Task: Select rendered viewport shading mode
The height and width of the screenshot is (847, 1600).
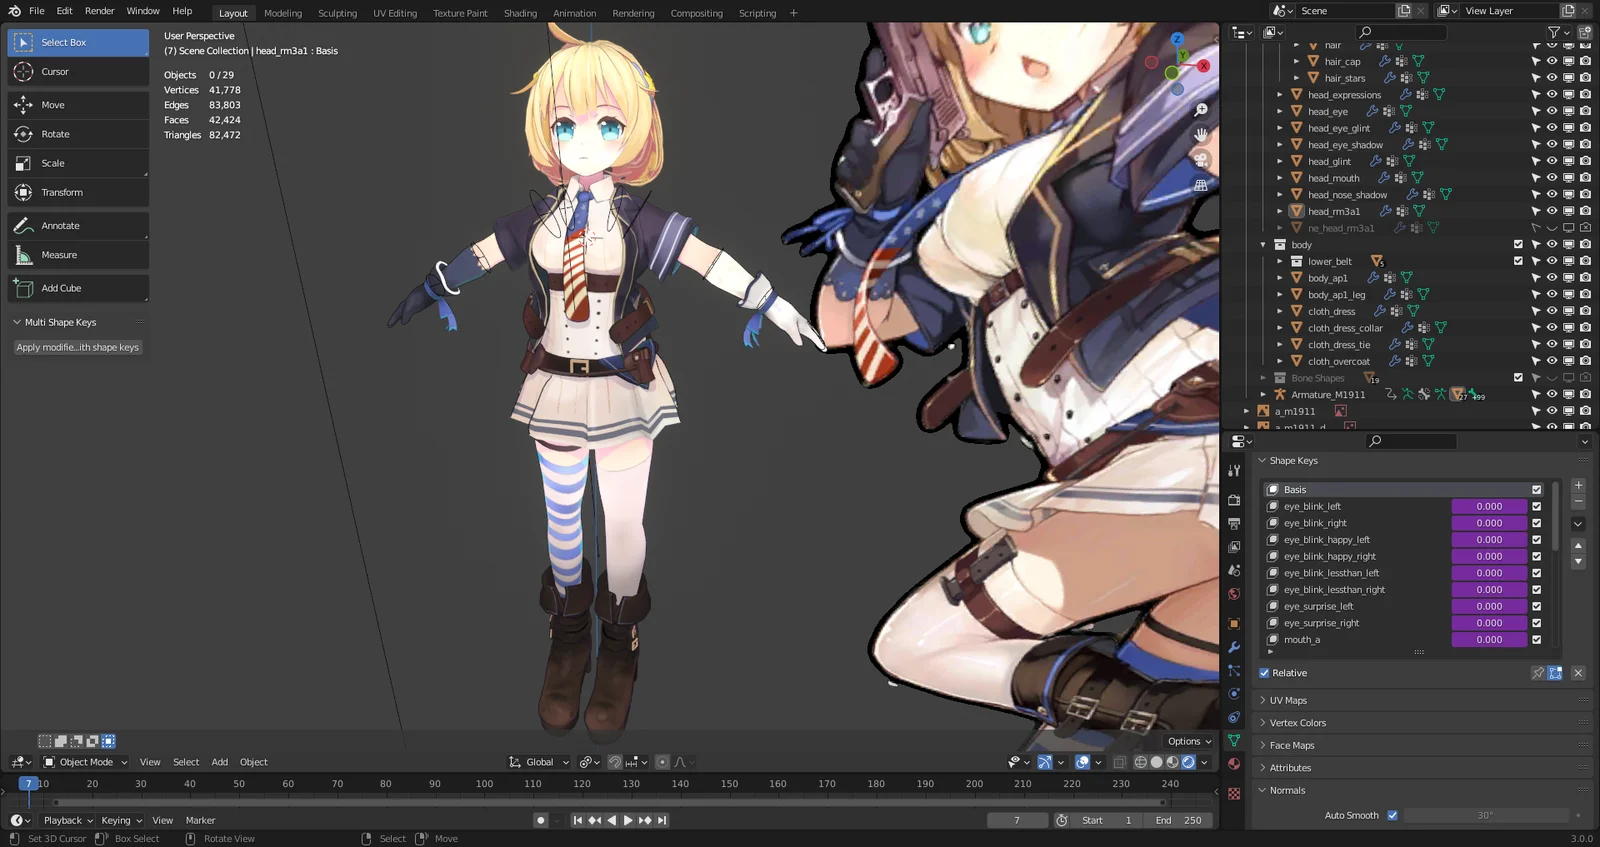Action: tap(1189, 762)
